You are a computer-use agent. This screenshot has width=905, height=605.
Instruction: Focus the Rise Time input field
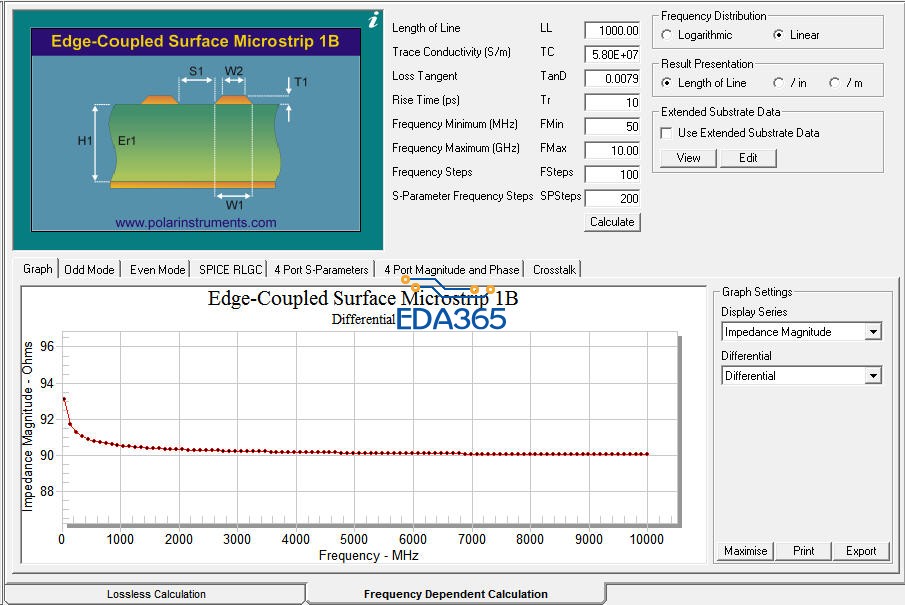click(x=612, y=102)
